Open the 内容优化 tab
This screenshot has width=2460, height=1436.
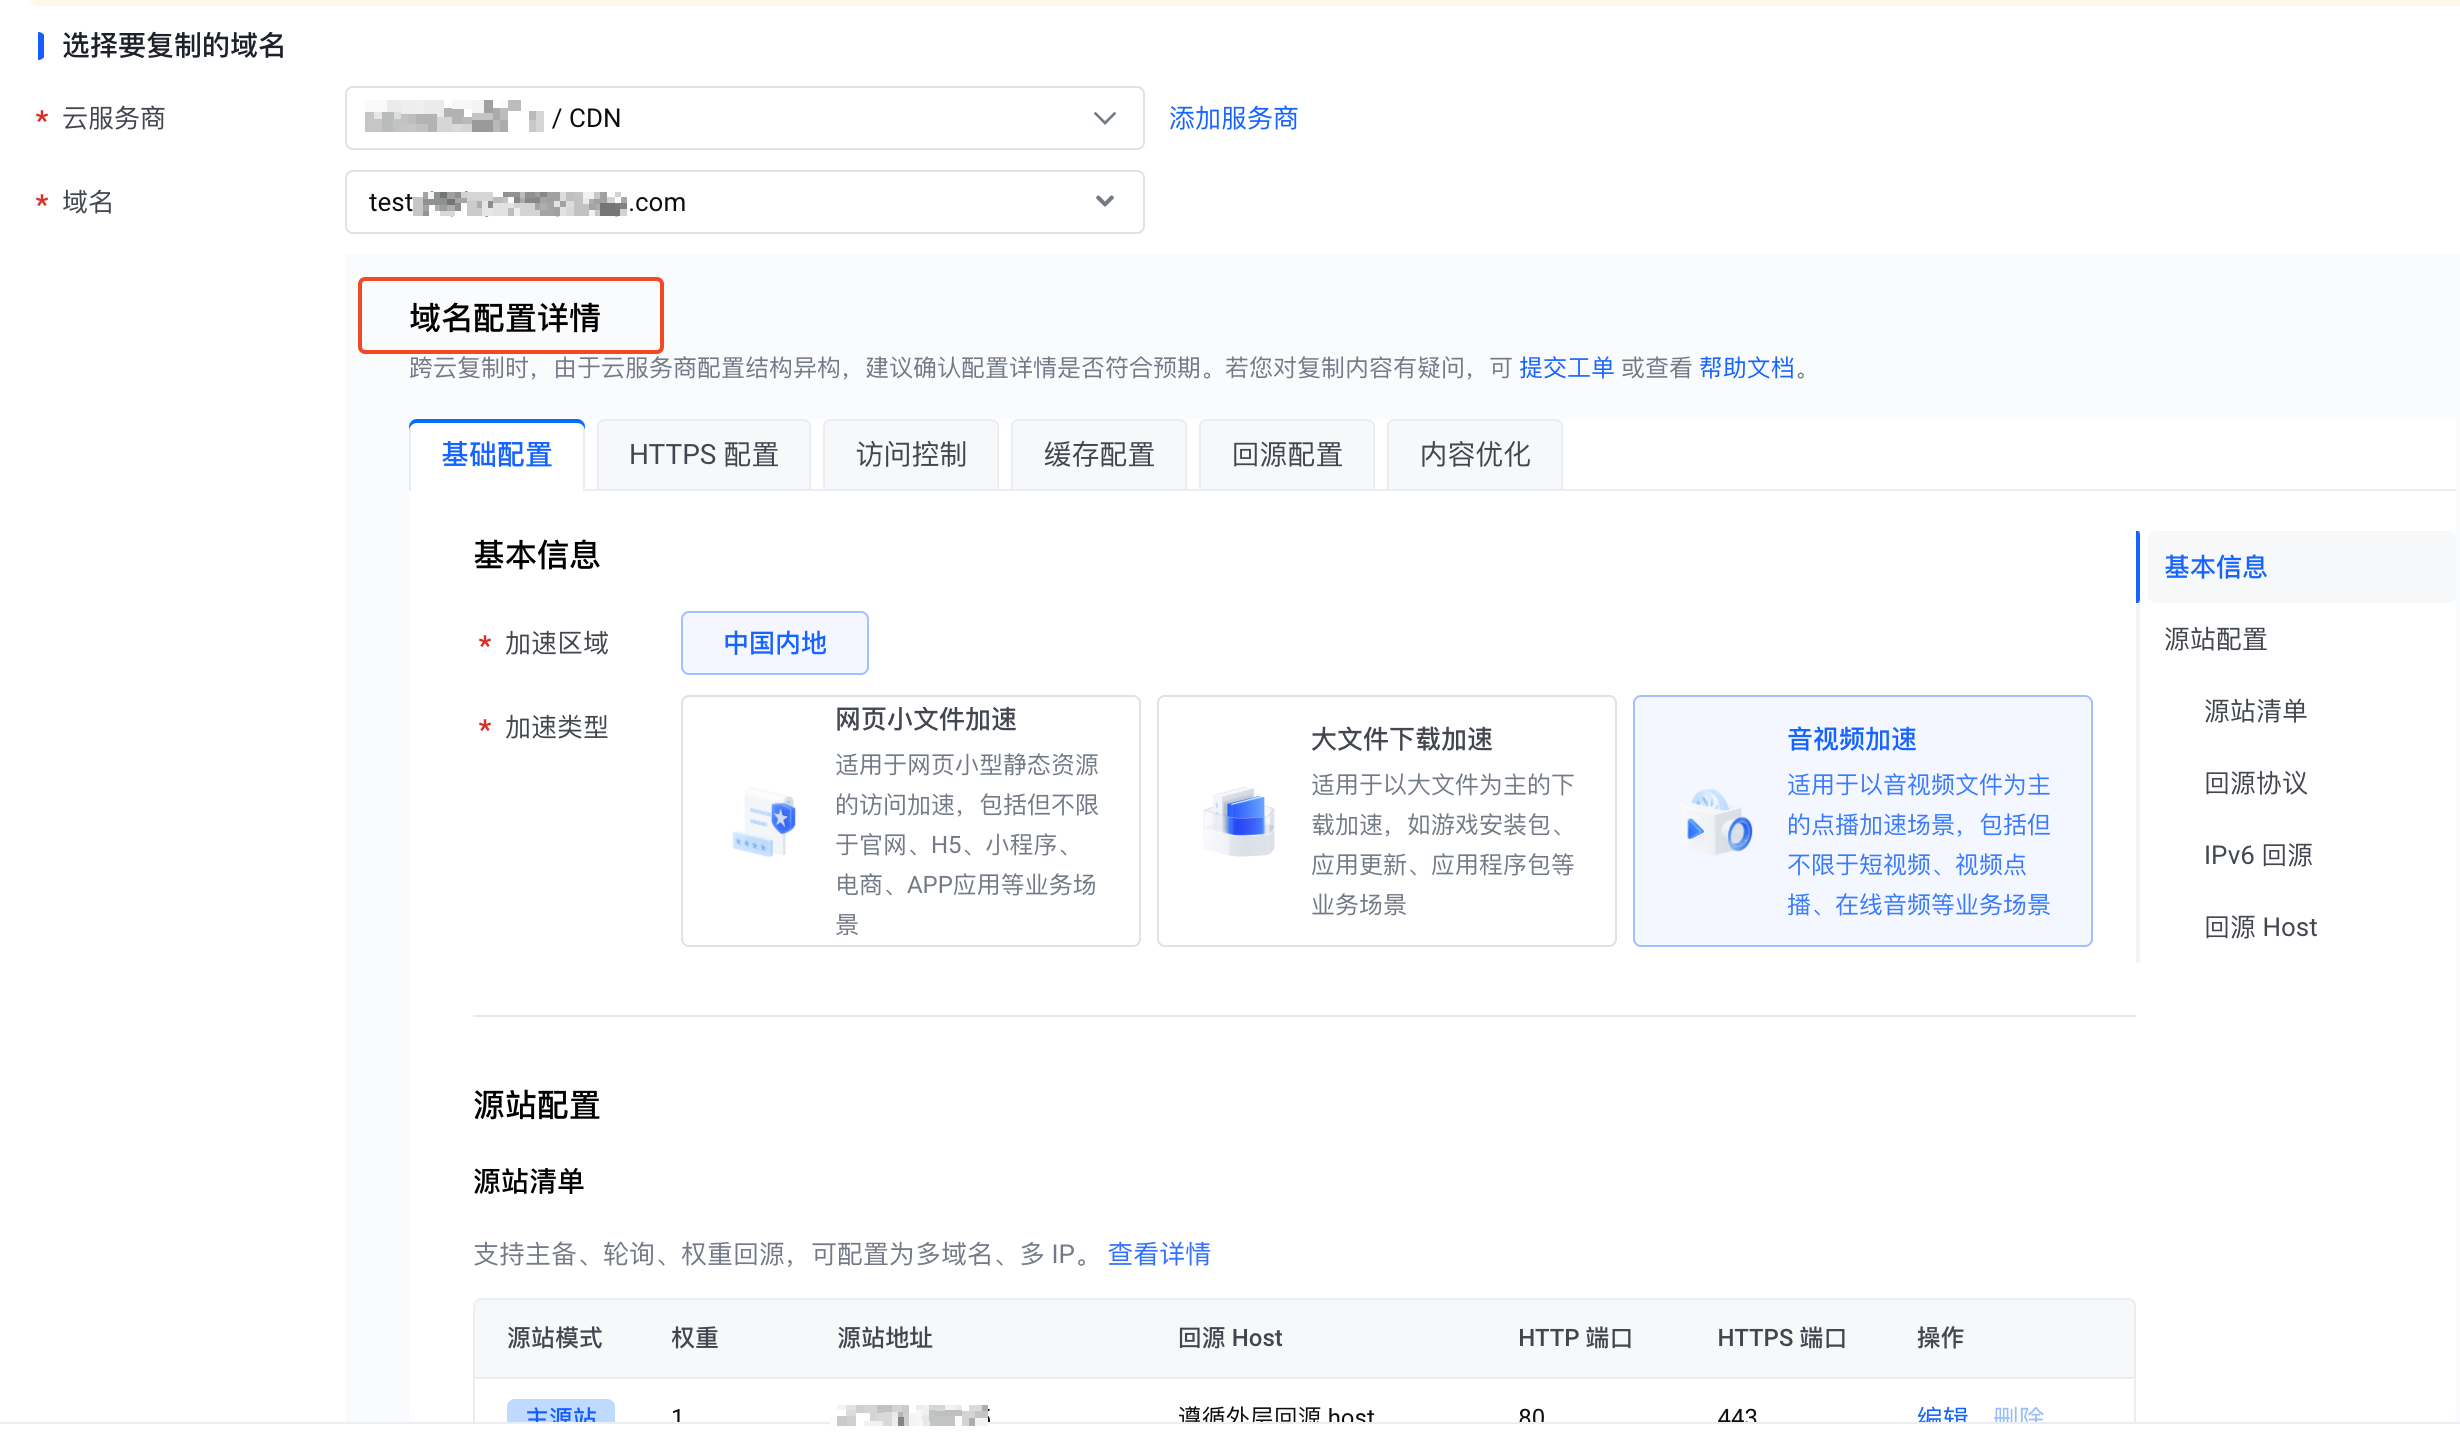(x=1475, y=455)
